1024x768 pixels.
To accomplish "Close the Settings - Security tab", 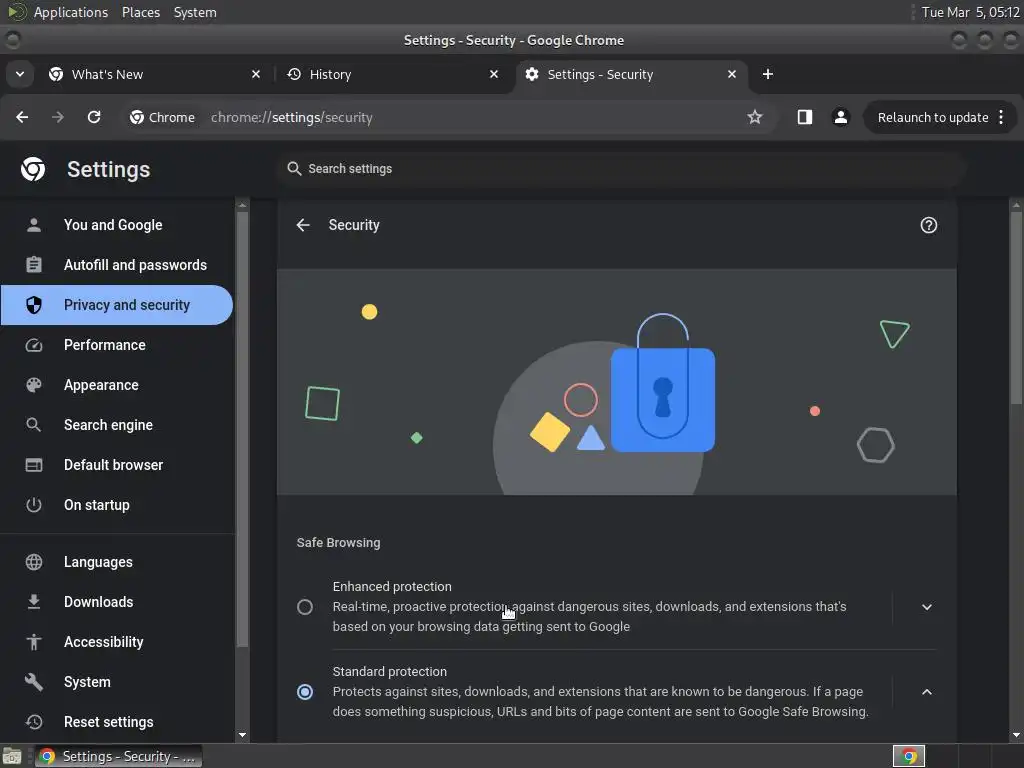I will click(x=731, y=74).
